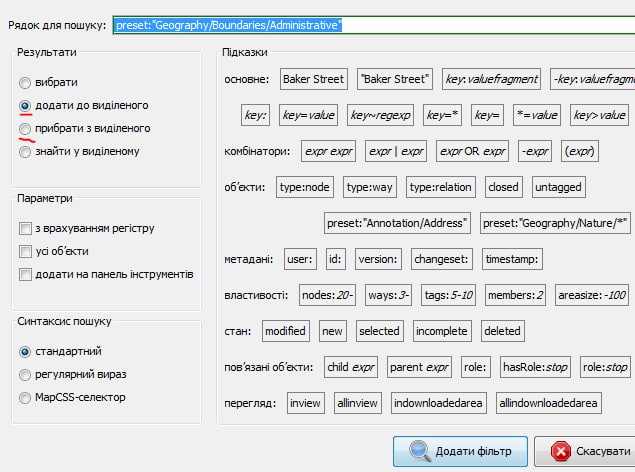Insert version: metadata hint
635x472 pixels.
click(378, 259)
